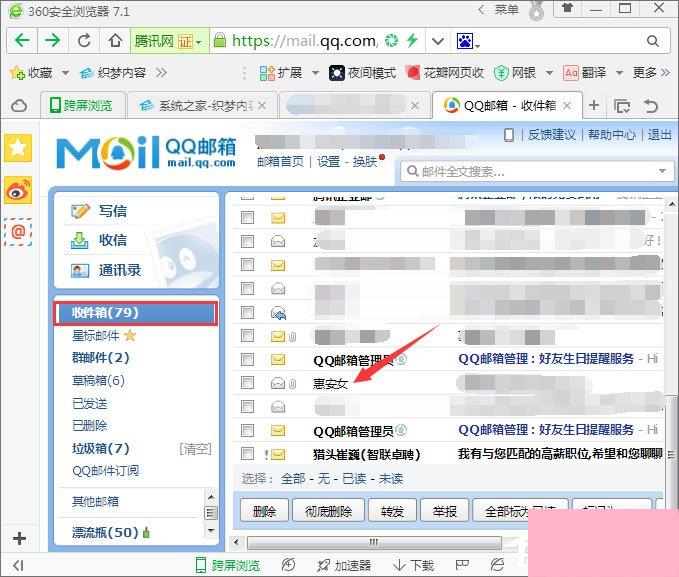The height and width of the screenshot is (577, 679).
Task: Click the 退出 logout link
Action: [659, 135]
